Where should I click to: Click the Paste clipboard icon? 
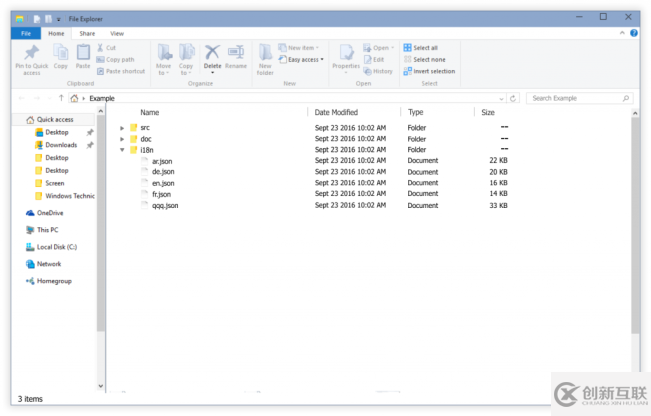83,56
